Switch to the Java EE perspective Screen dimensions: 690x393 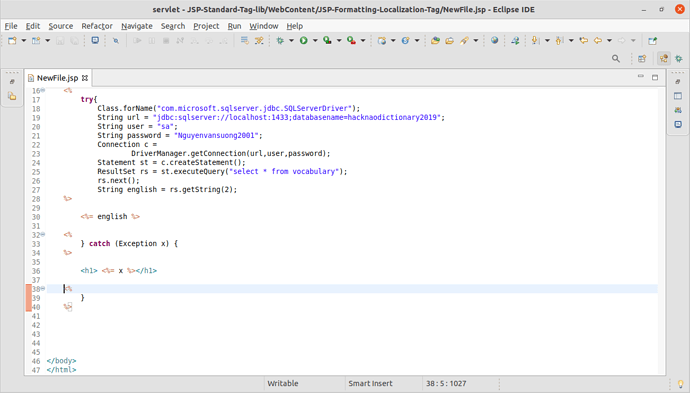click(x=664, y=59)
